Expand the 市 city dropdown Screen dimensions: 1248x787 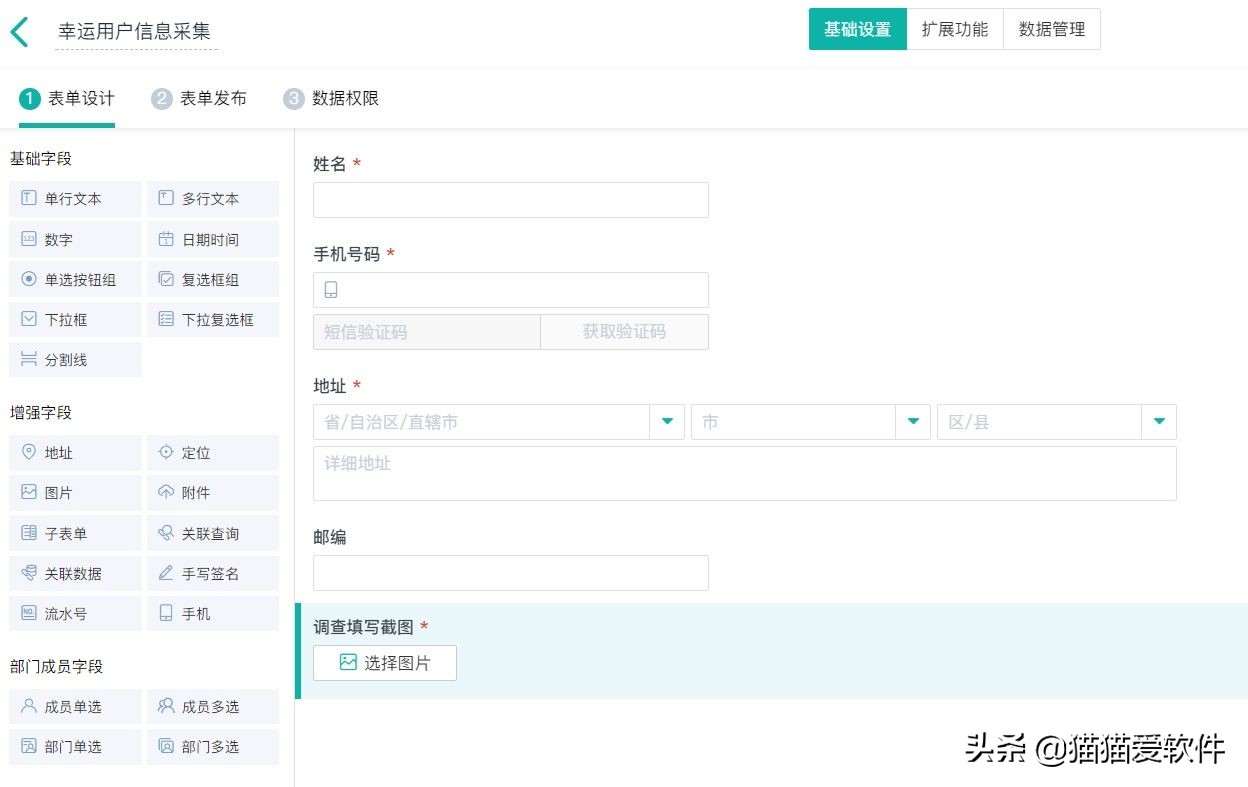click(913, 421)
